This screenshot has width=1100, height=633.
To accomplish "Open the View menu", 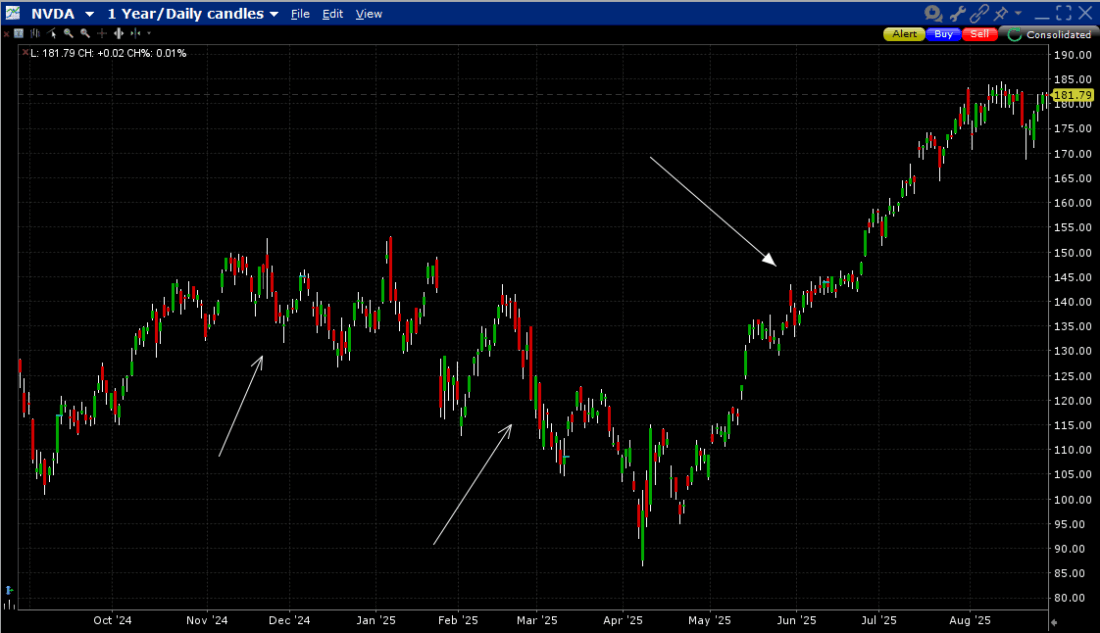I will click(x=369, y=14).
